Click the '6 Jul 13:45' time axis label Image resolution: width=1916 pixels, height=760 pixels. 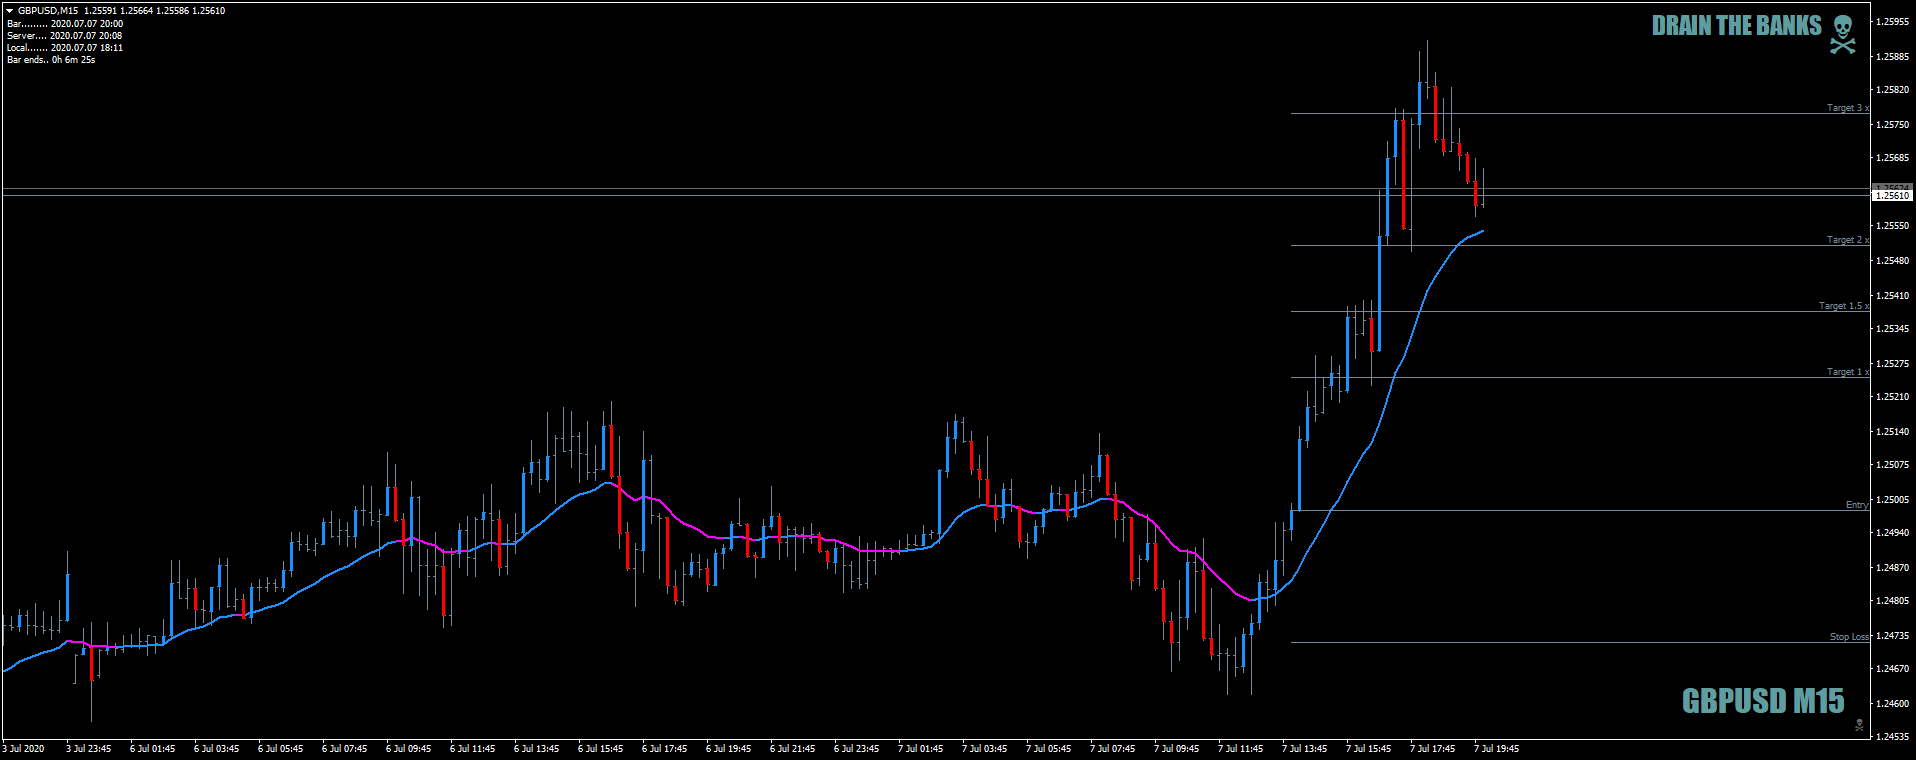[537, 749]
